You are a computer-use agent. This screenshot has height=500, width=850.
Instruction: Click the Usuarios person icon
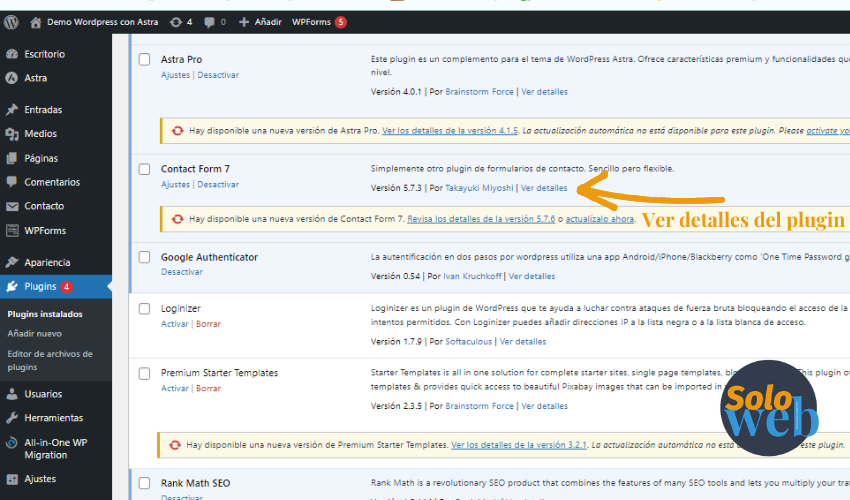[12, 394]
